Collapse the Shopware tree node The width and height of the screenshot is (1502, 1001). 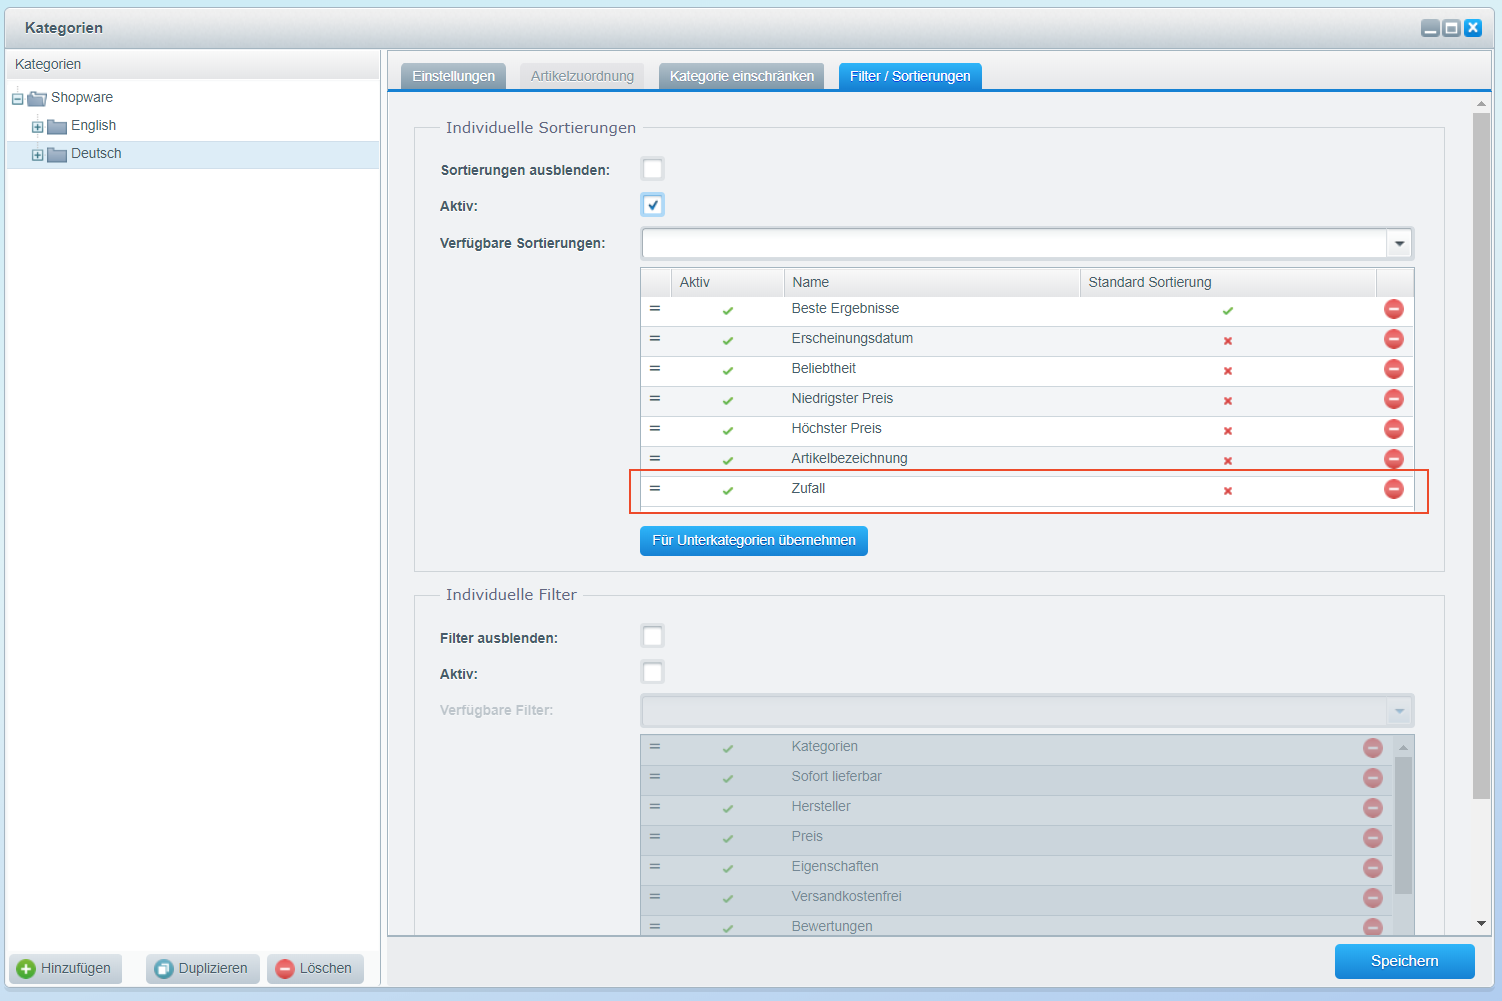(x=17, y=99)
